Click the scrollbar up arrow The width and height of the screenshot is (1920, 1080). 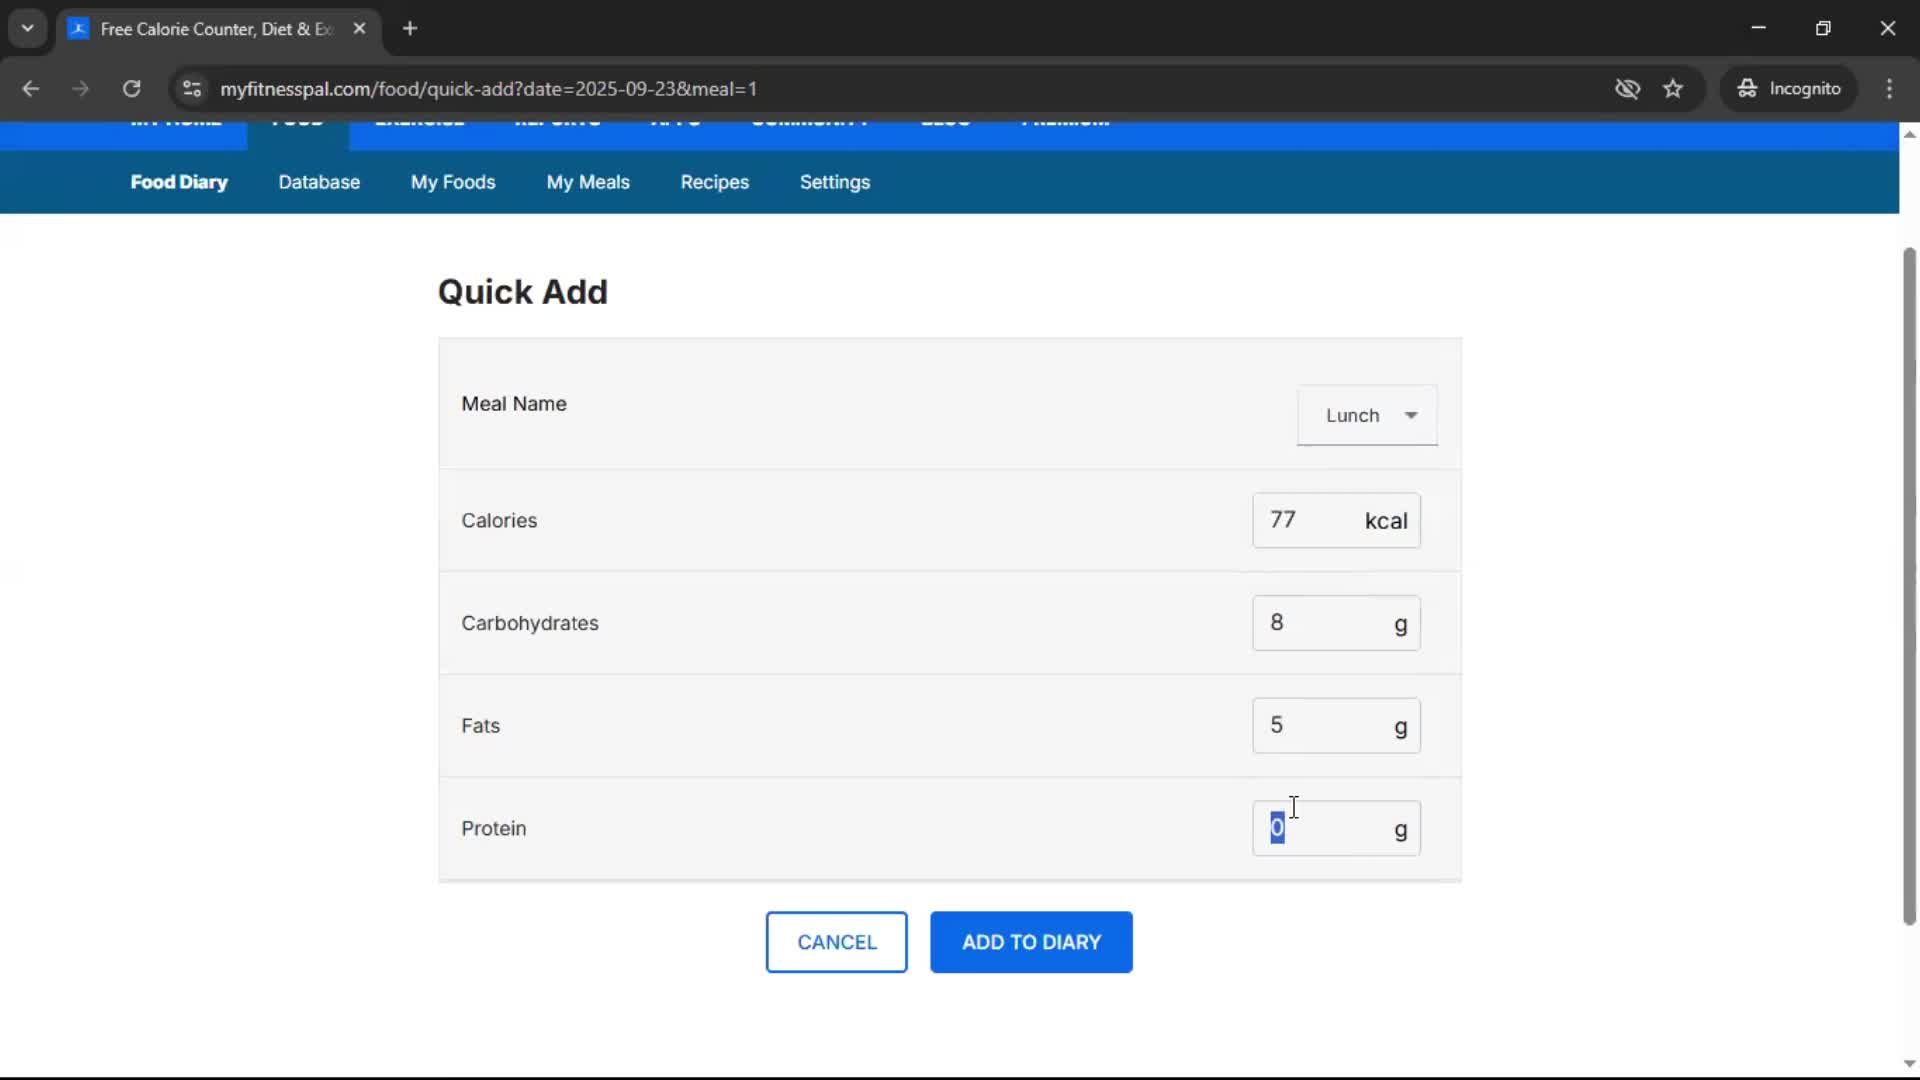[1909, 134]
